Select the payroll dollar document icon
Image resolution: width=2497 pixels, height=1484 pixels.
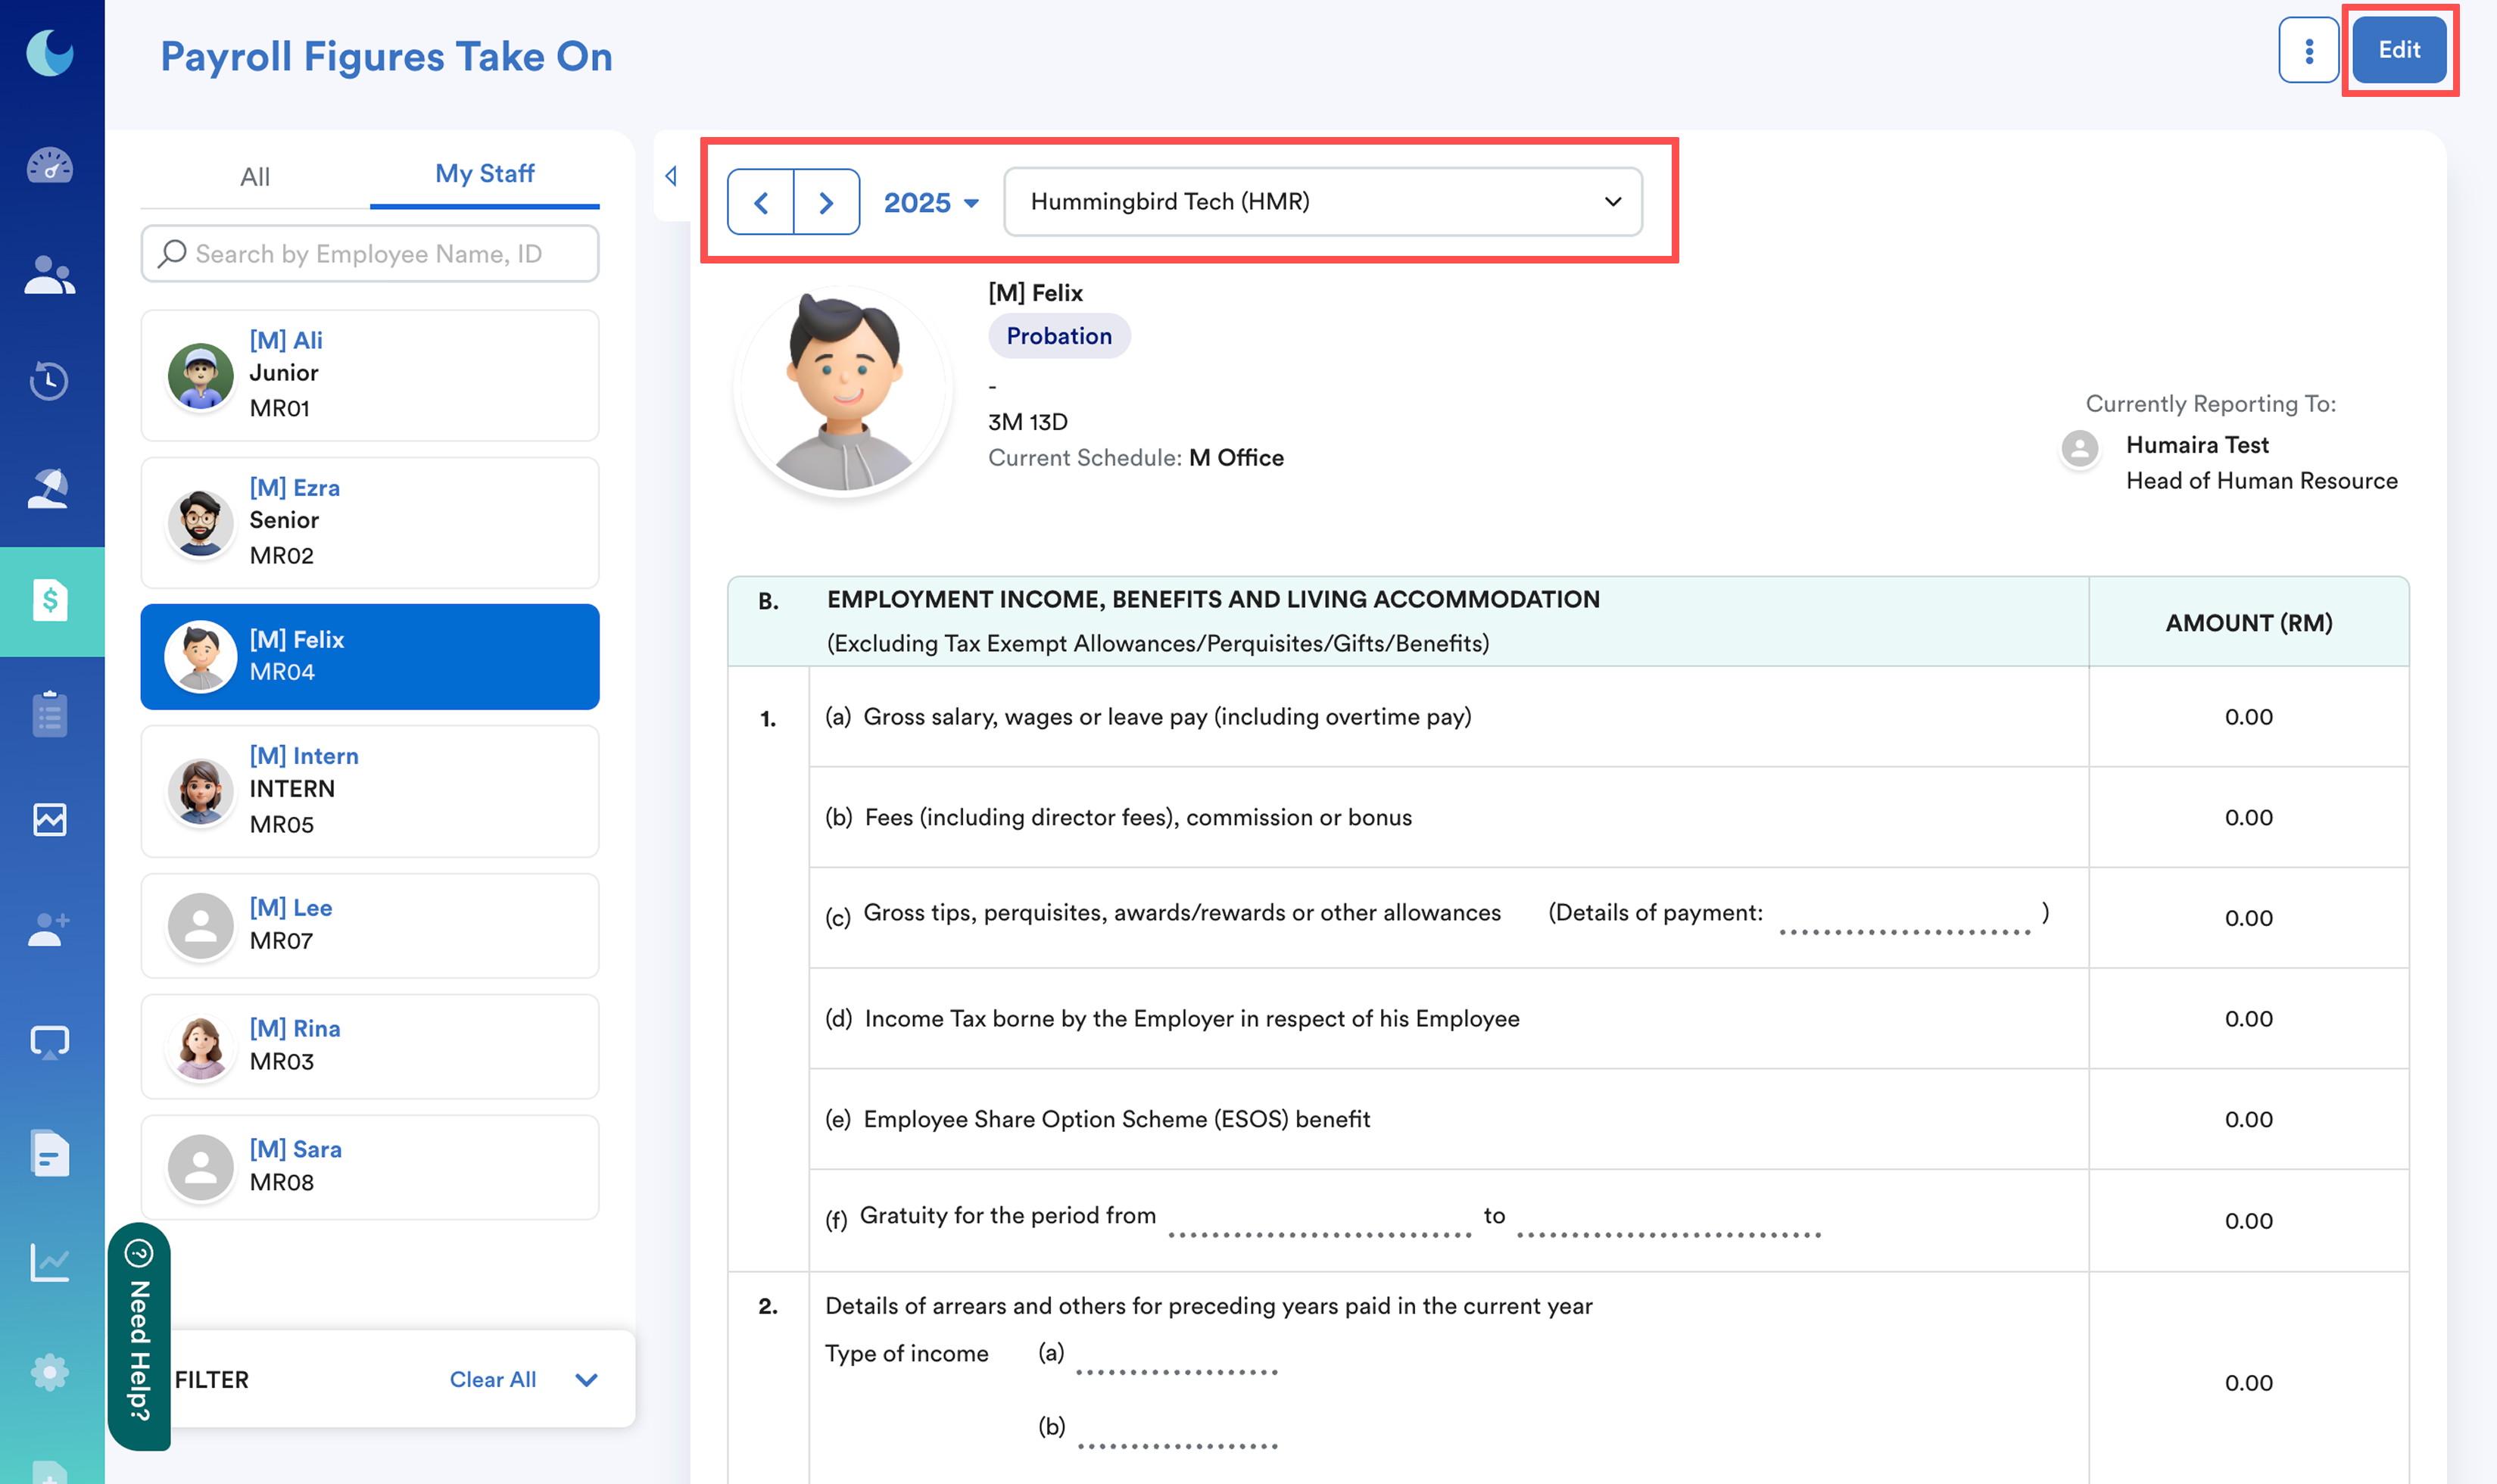(x=50, y=600)
